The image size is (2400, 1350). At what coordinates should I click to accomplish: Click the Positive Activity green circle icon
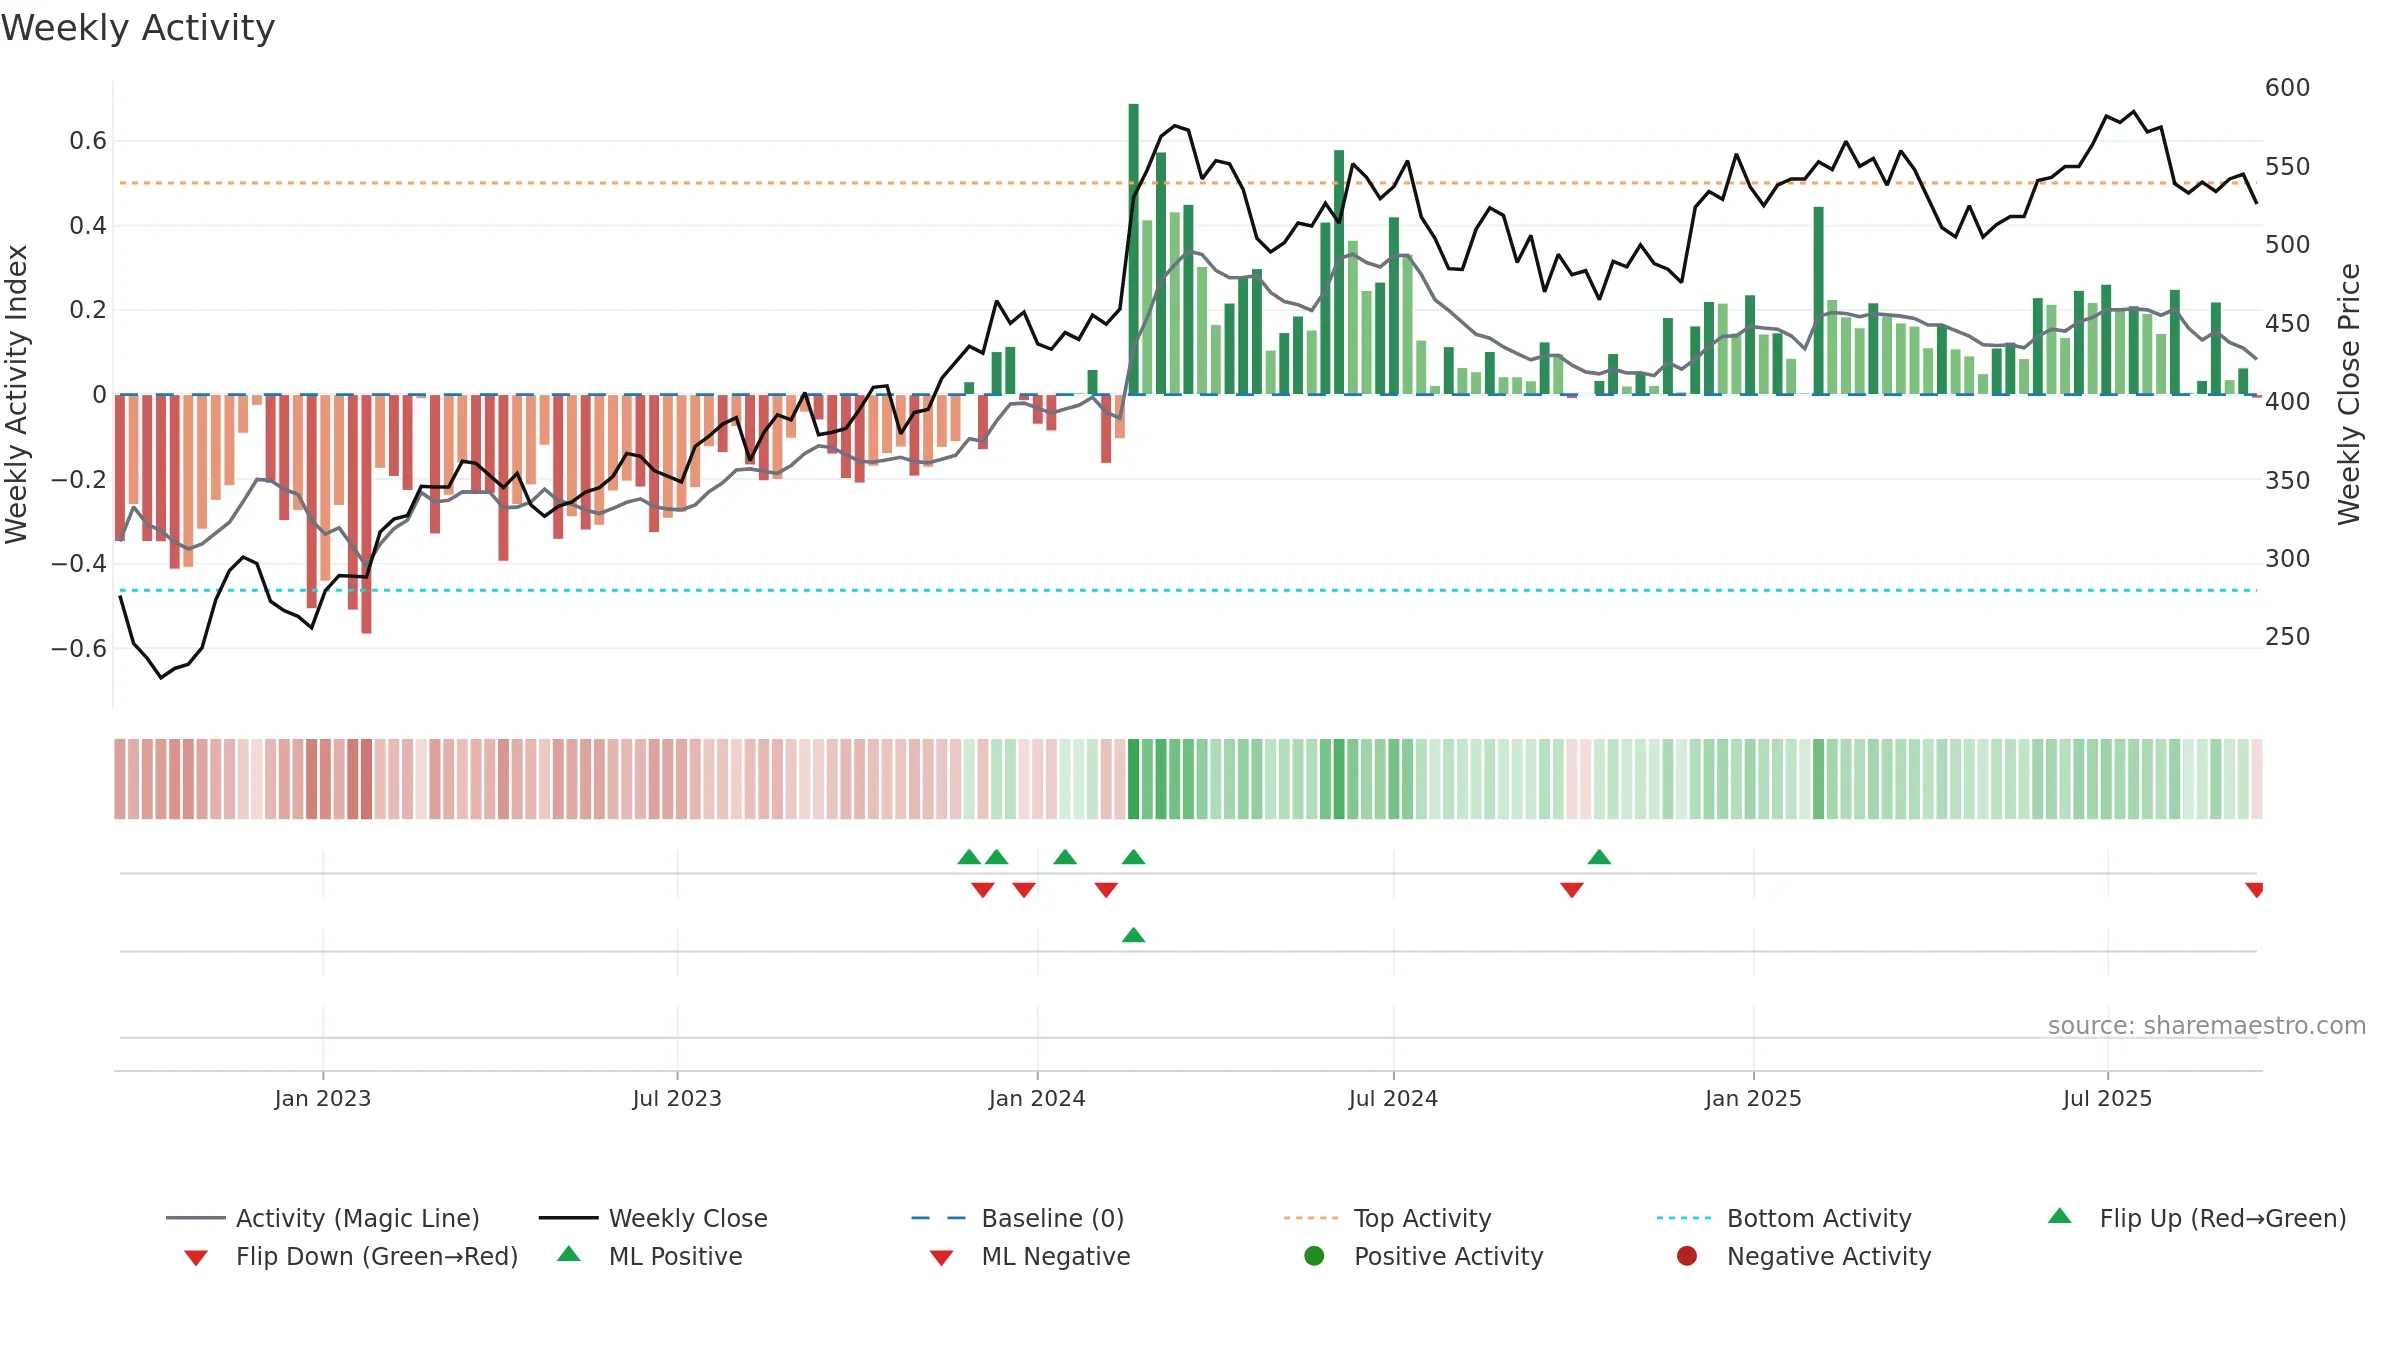pos(1314,1256)
